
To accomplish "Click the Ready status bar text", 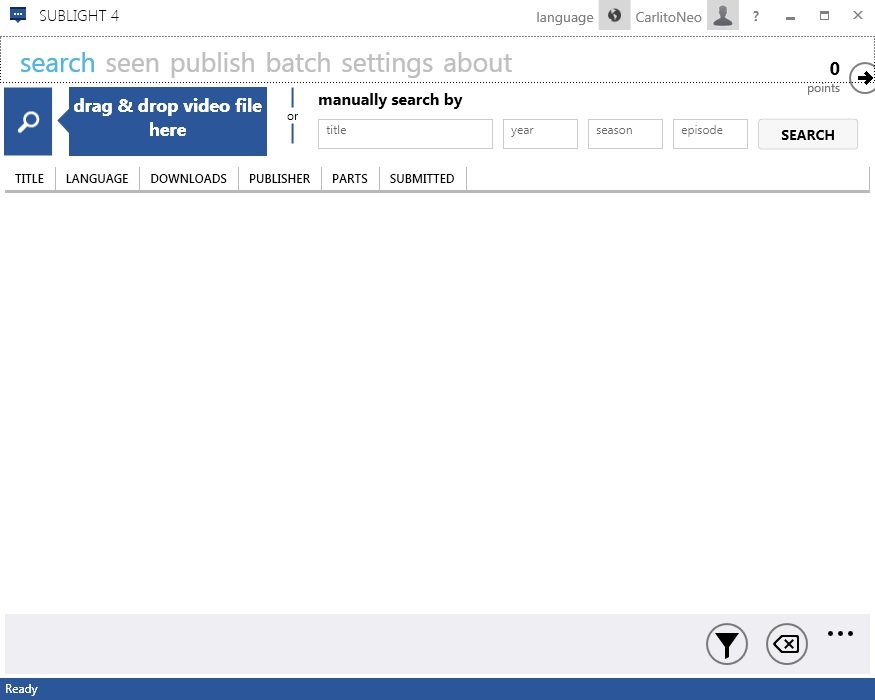I will coord(21,689).
